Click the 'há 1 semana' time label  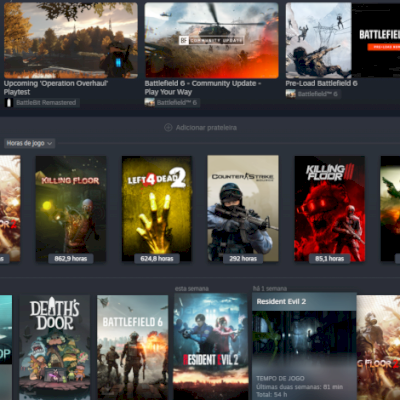click(x=270, y=289)
